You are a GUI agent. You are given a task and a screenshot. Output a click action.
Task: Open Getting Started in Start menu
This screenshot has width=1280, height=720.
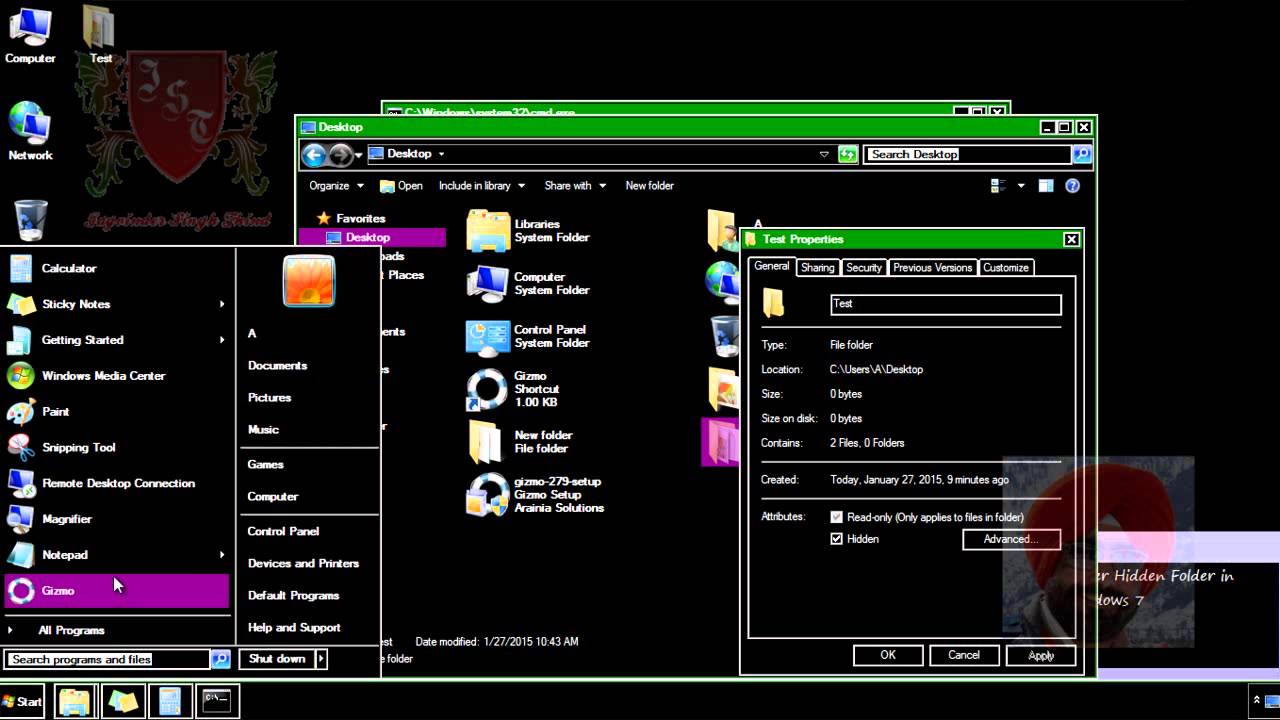click(117, 340)
